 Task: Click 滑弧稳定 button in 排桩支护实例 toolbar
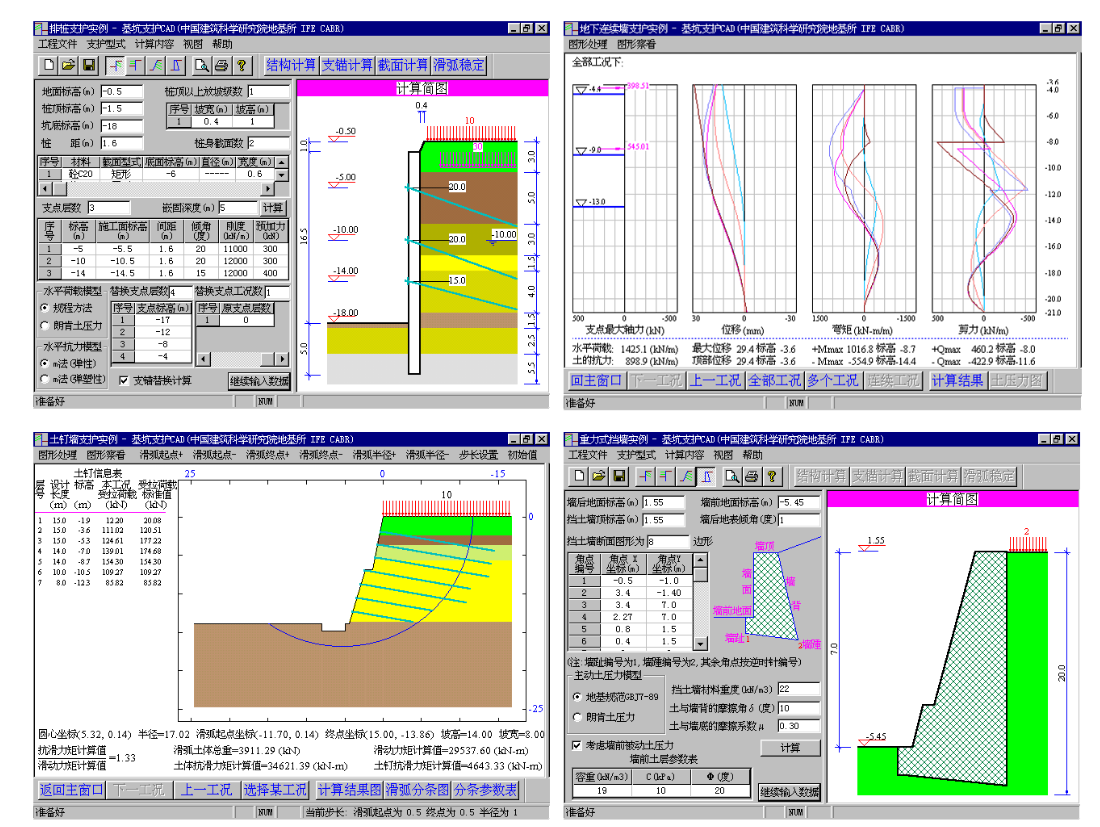click(x=459, y=65)
